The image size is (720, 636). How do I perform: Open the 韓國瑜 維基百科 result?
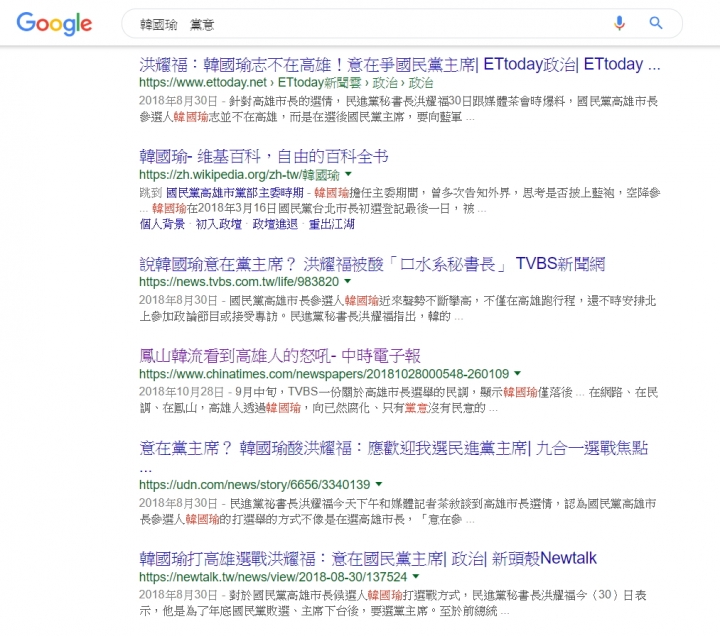point(264,157)
